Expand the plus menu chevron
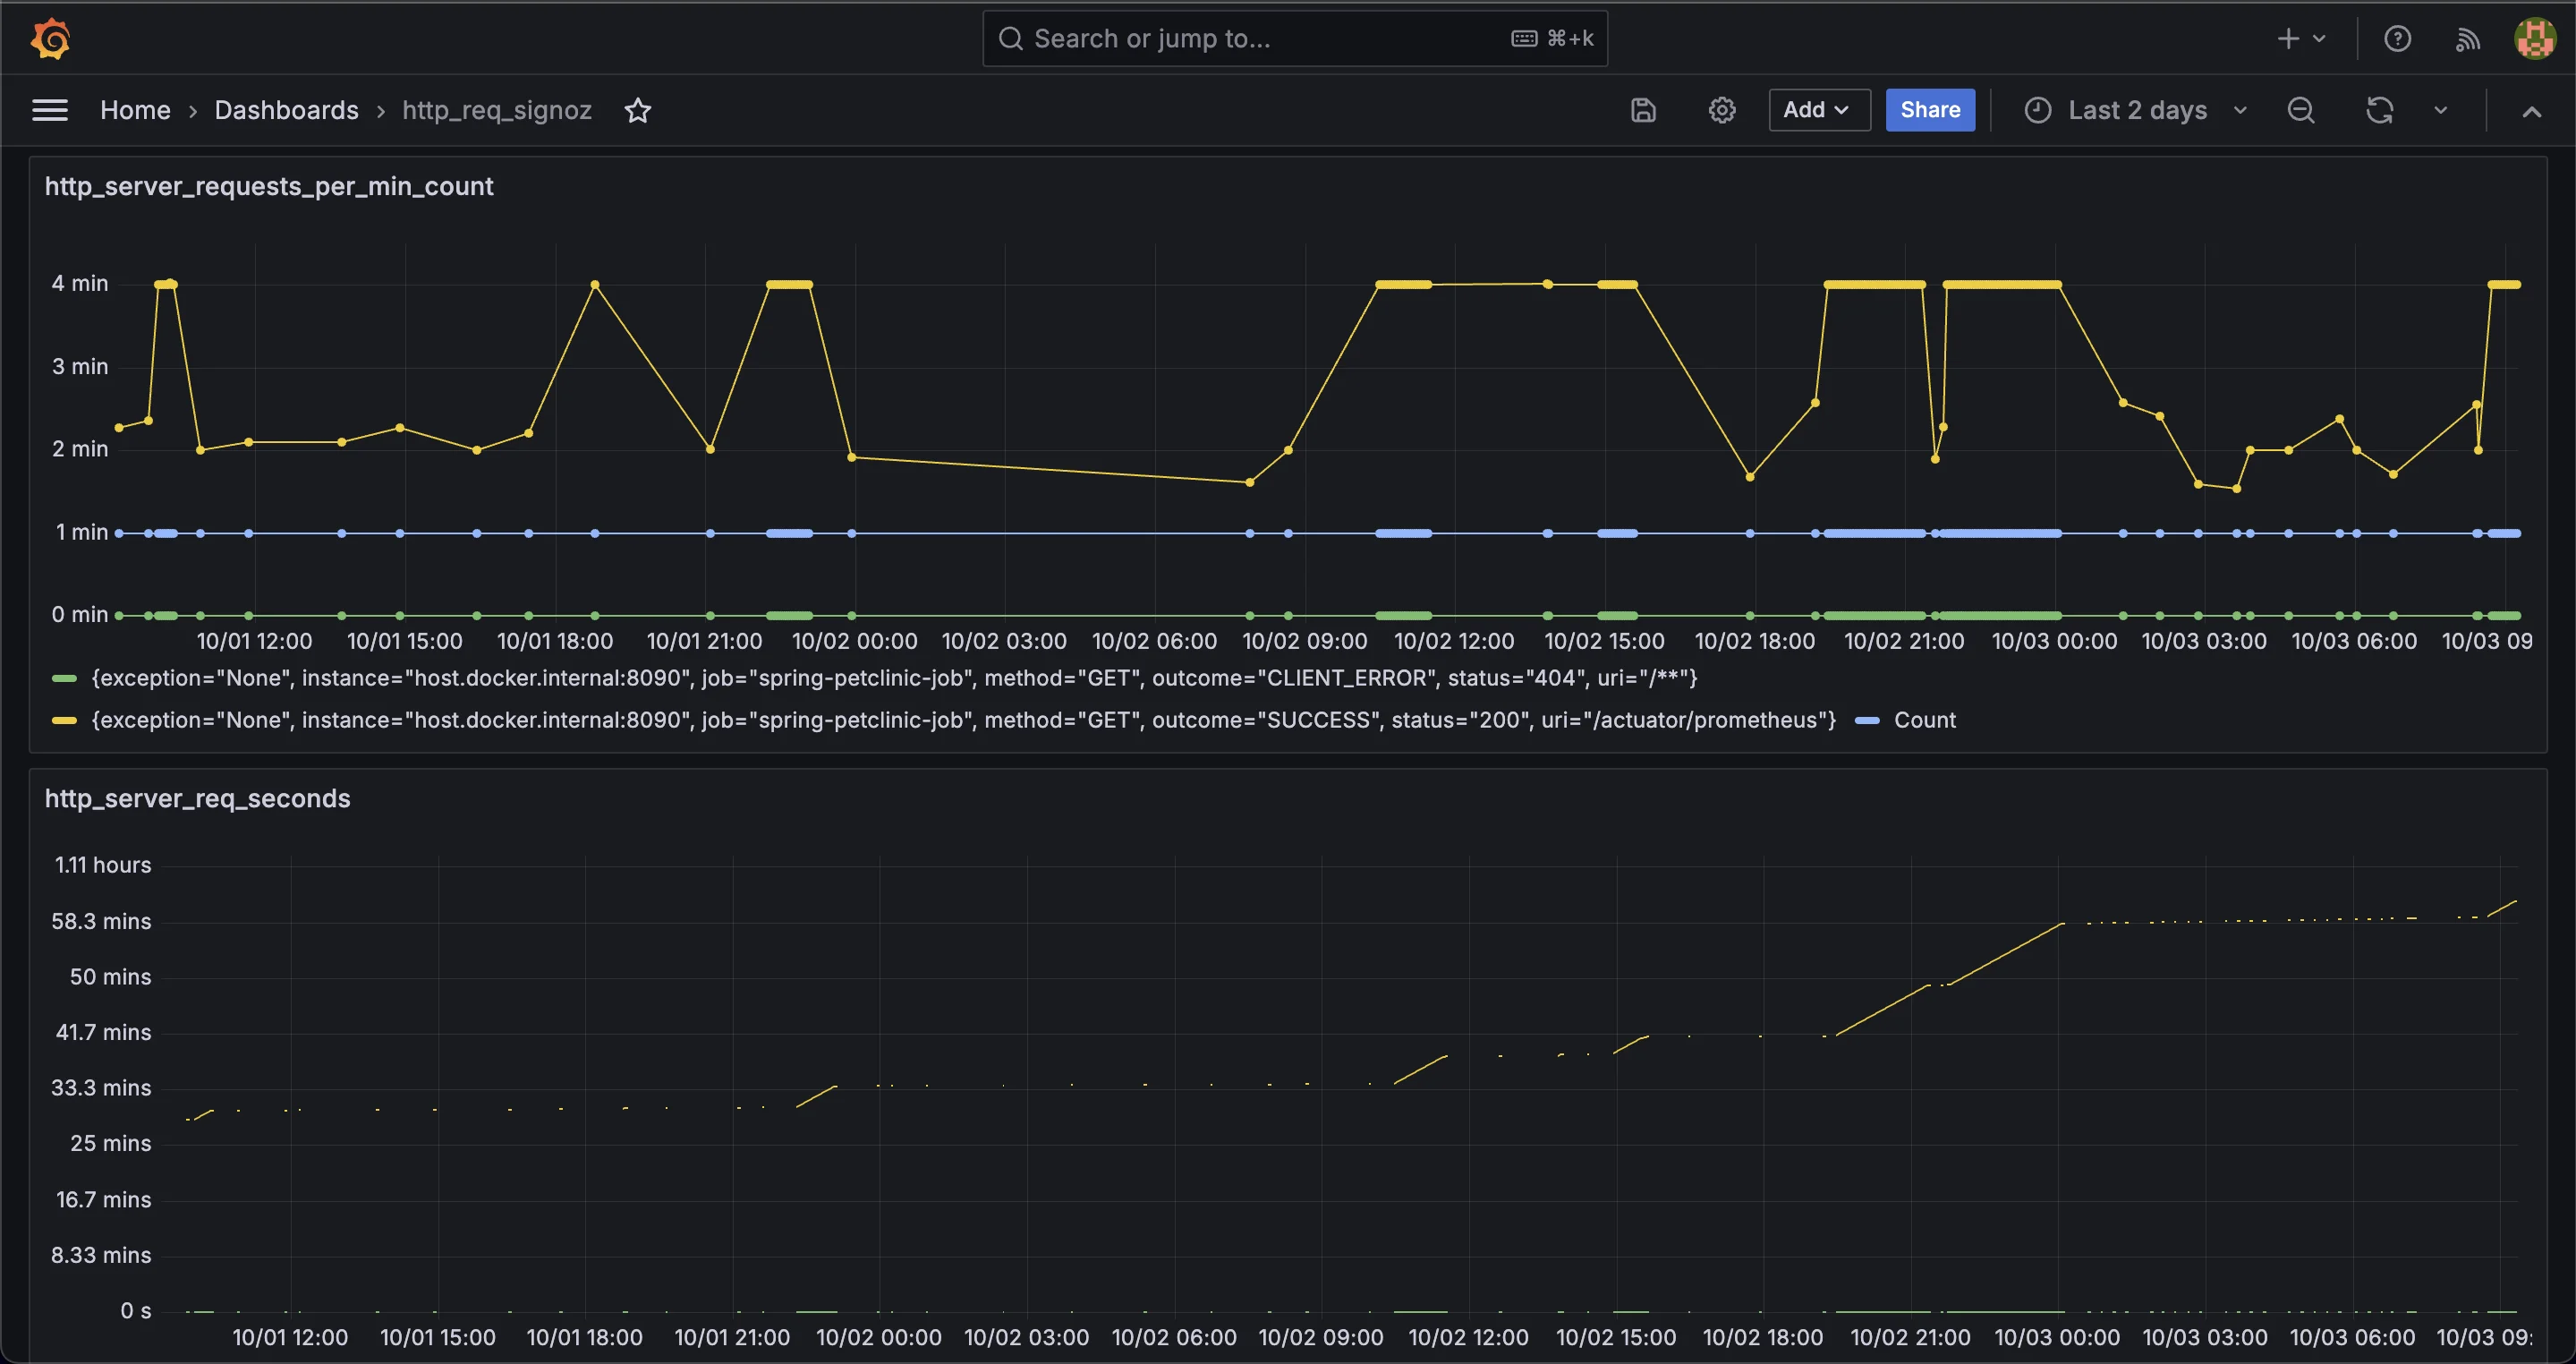2576x1364 pixels. [x=2319, y=39]
